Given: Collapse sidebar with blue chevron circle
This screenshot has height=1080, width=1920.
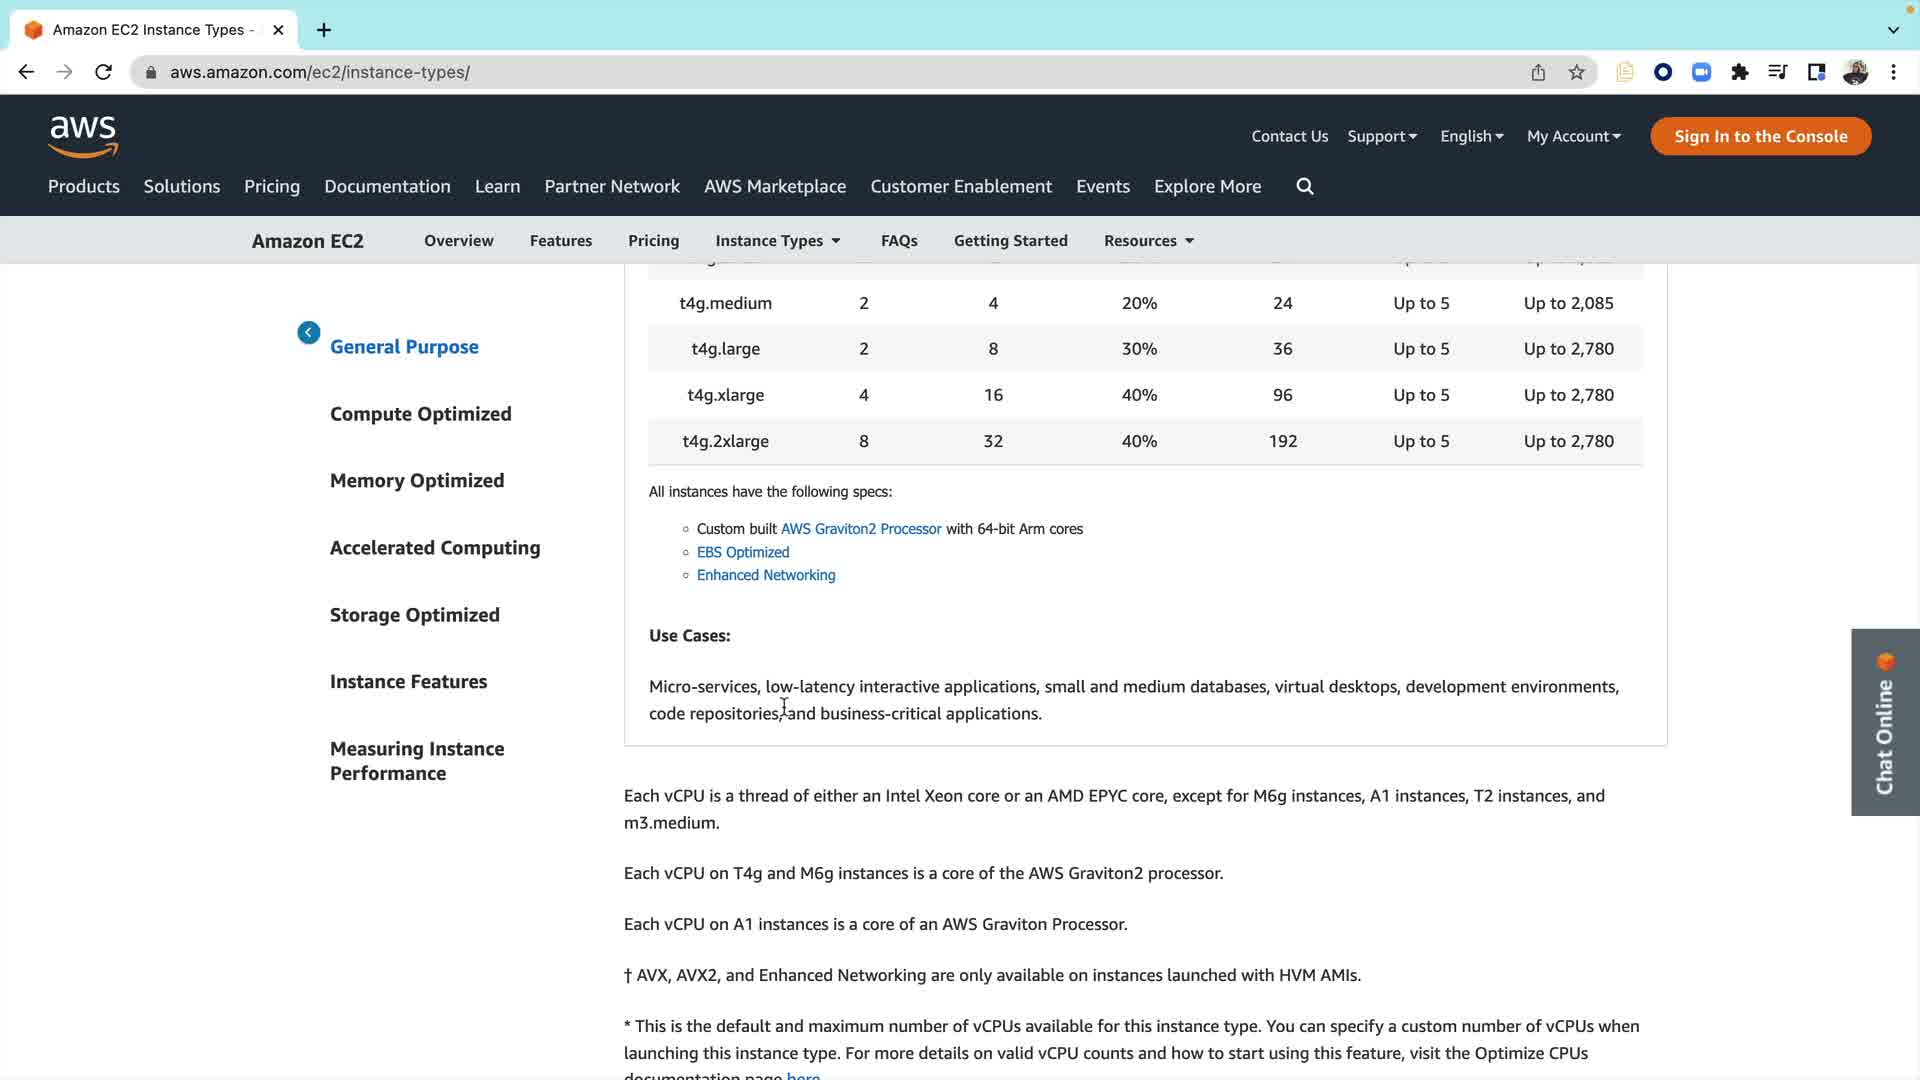Looking at the screenshot, I should (x=308, y=332).
